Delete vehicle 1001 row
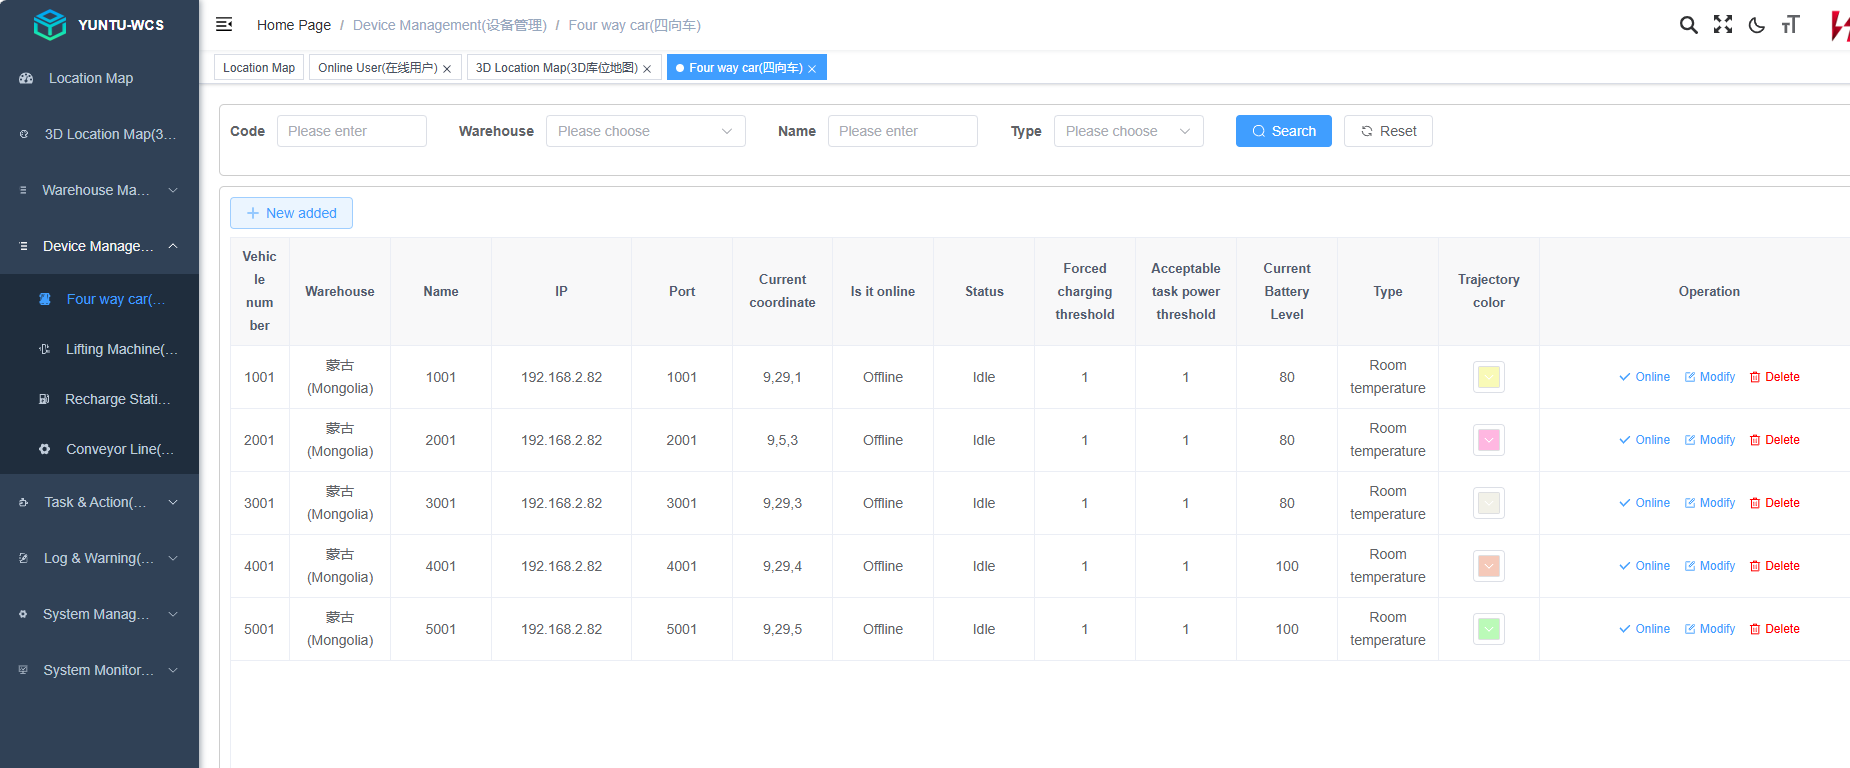Viewport: 1850px width, 768px height. tap(1775, 377)
